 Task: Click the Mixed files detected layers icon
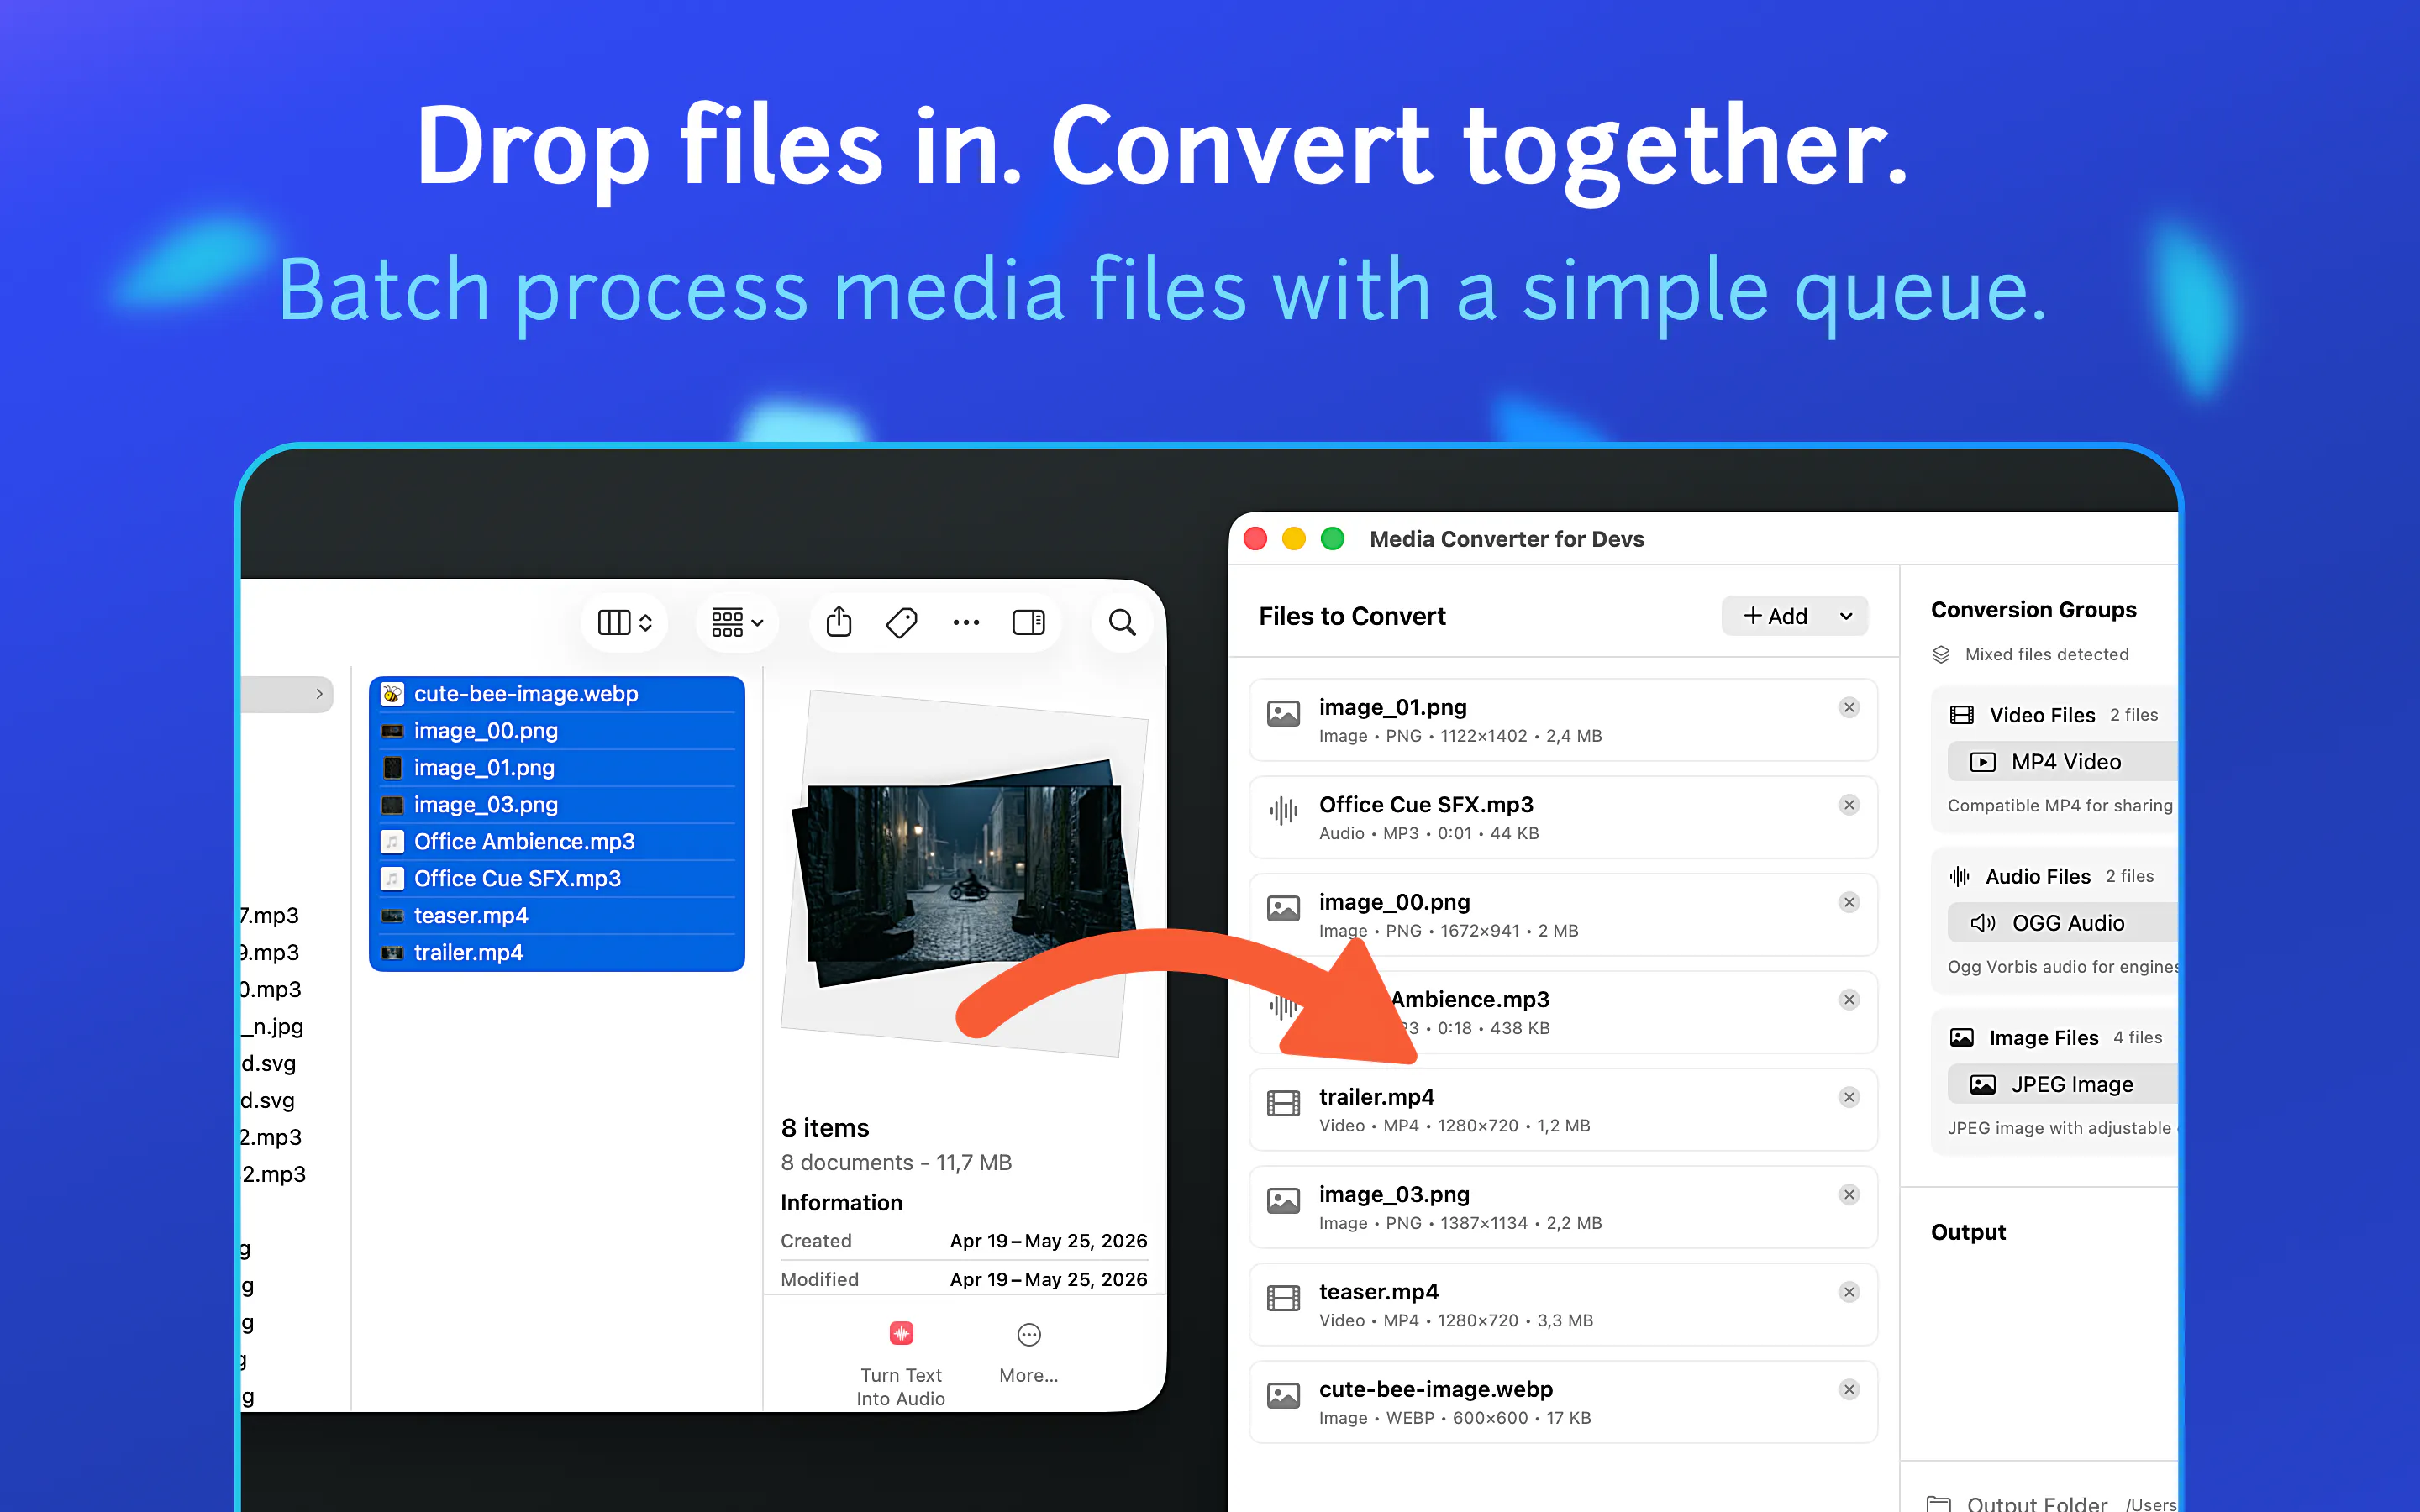pyautogui.click(x=1941, y=654)
